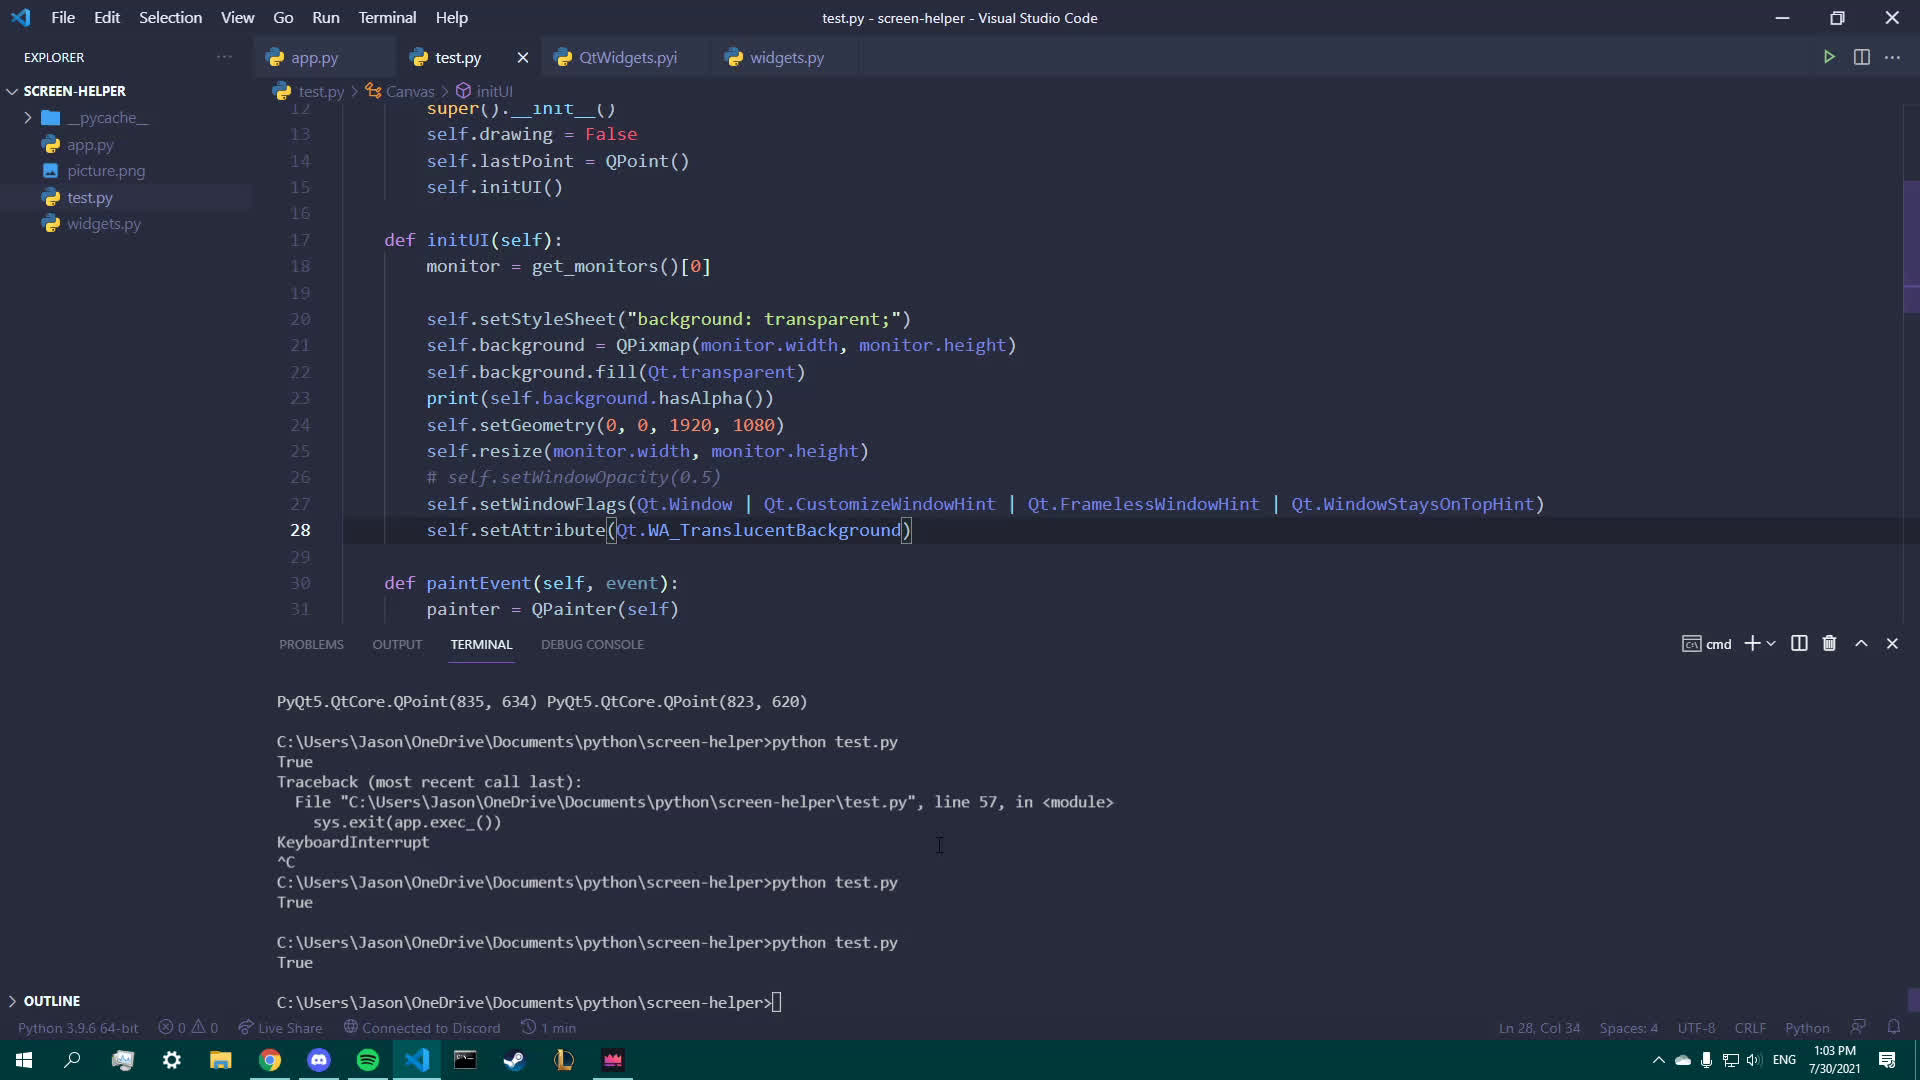
Task: Maximize the terminal panel size
Action: [1861, 643]
